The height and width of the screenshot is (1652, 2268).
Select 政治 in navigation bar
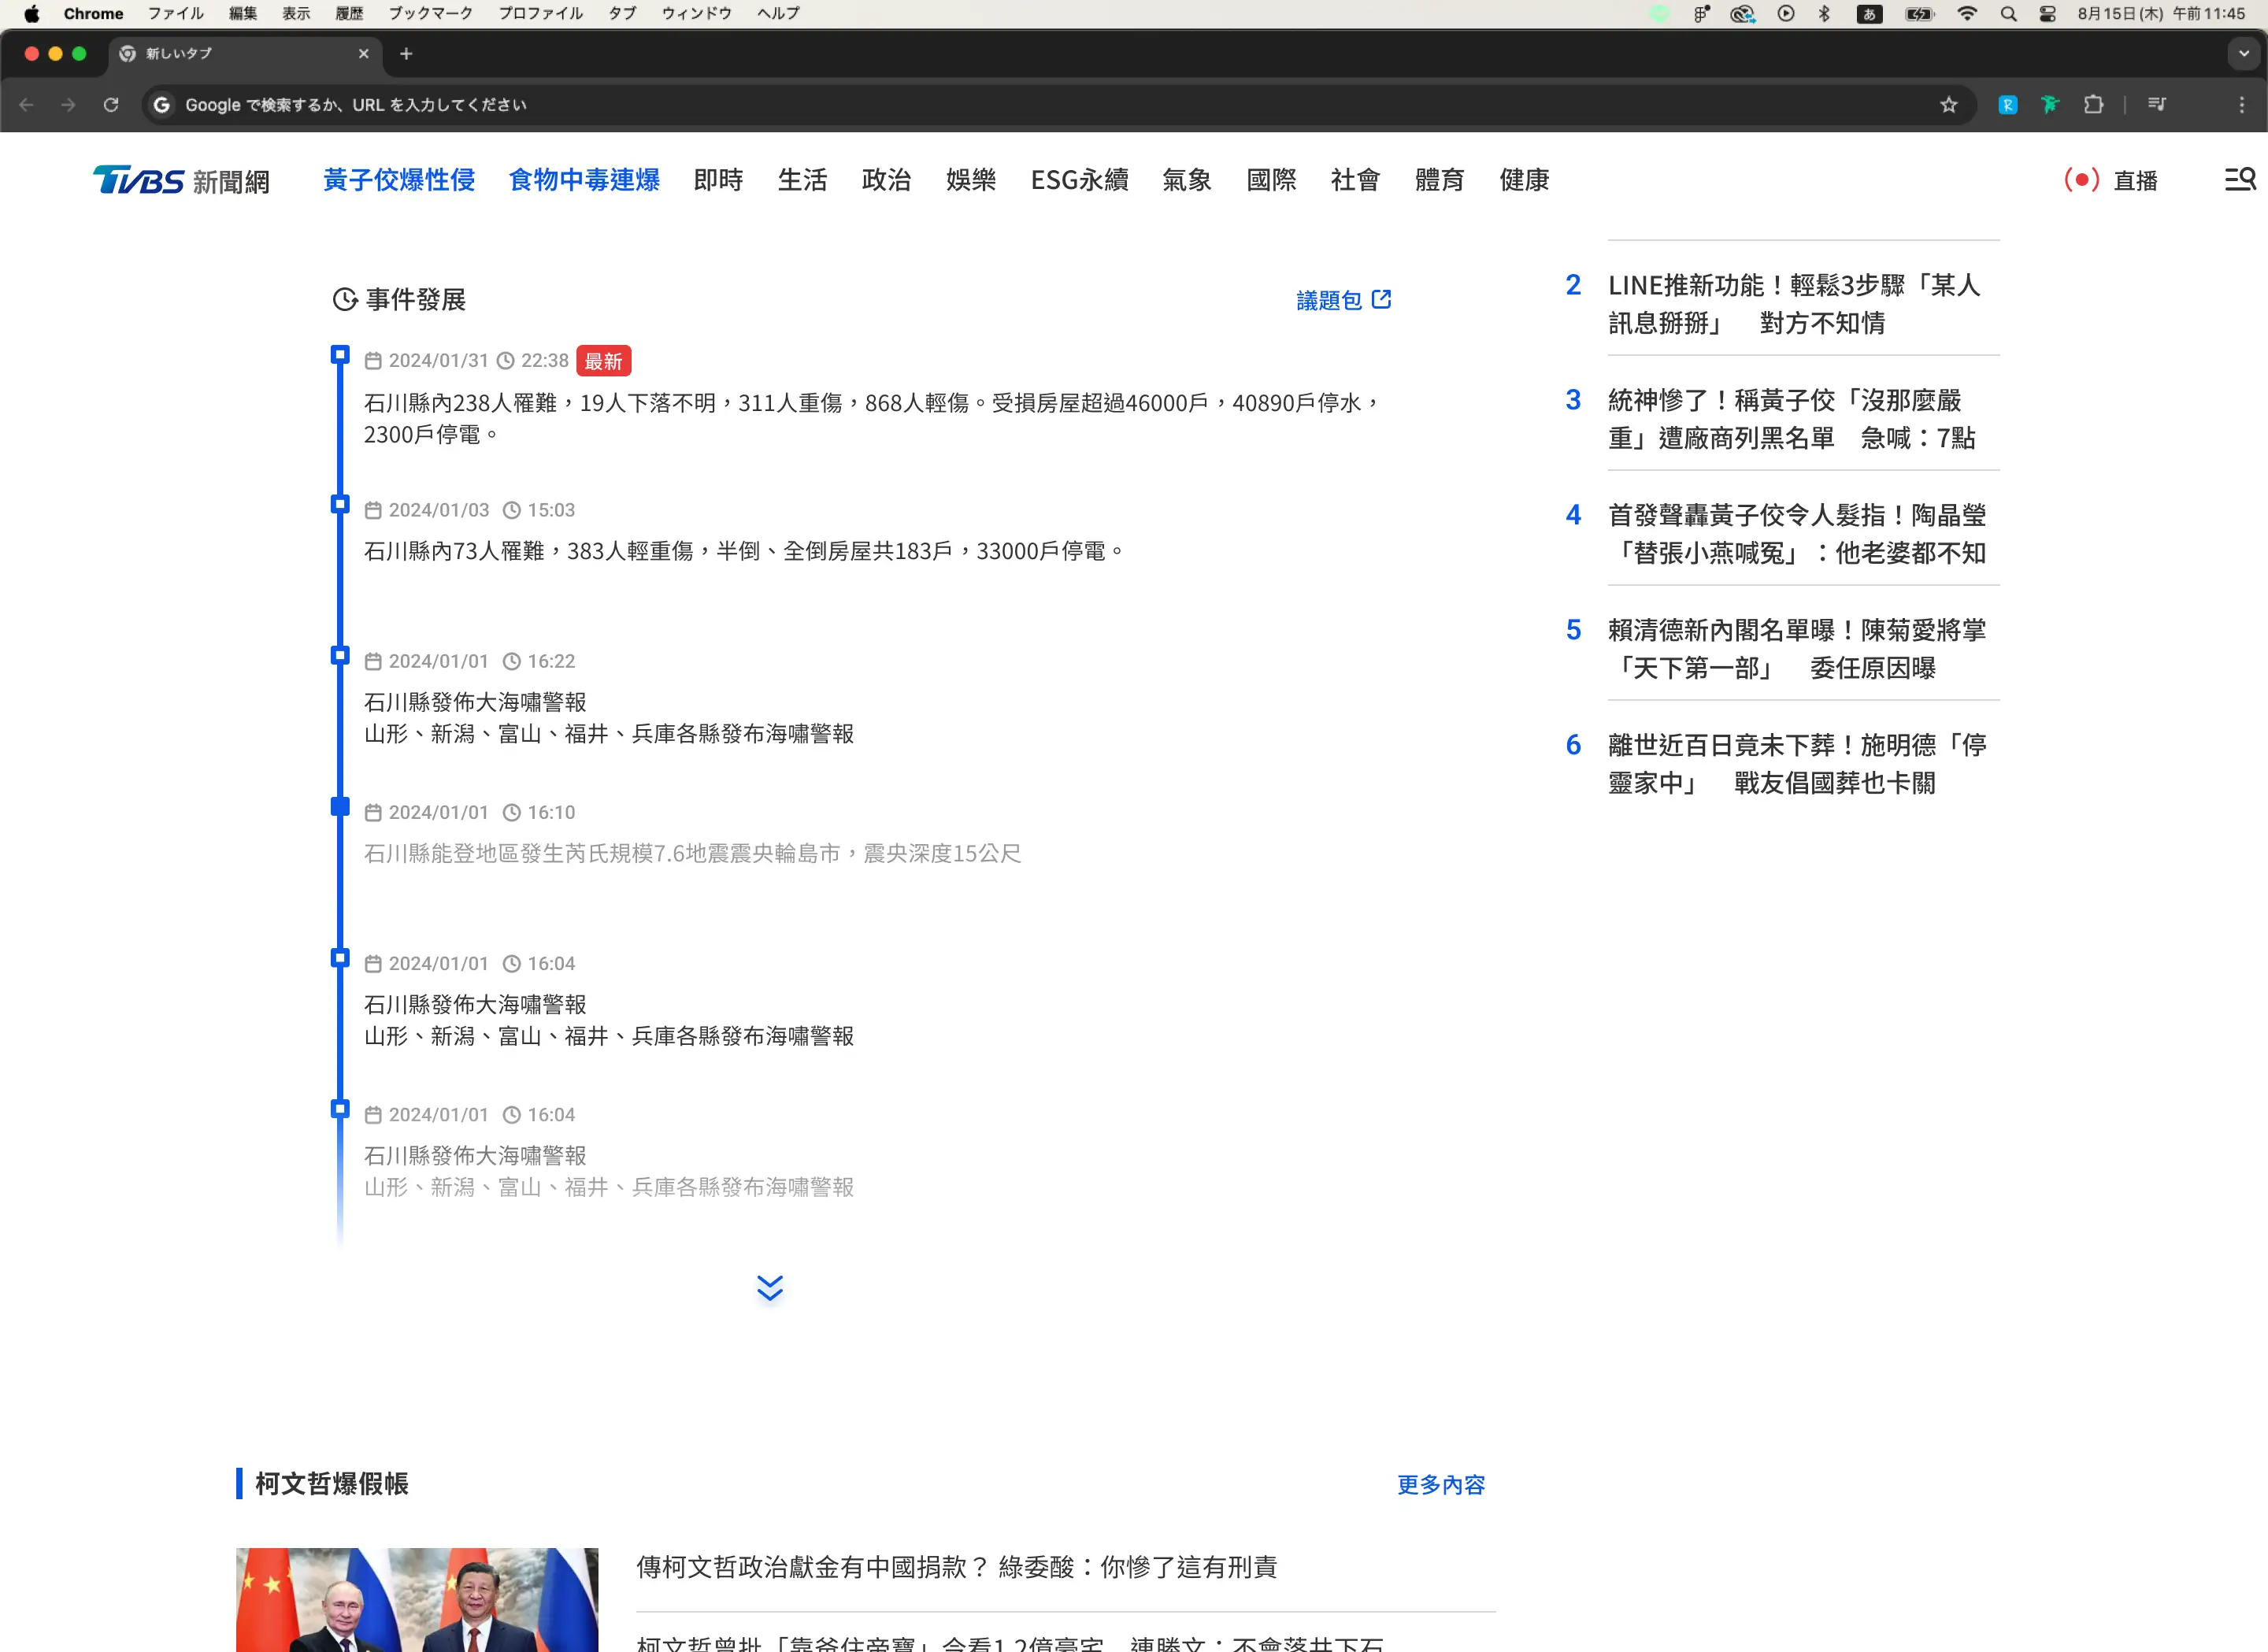tap(886, 180)
